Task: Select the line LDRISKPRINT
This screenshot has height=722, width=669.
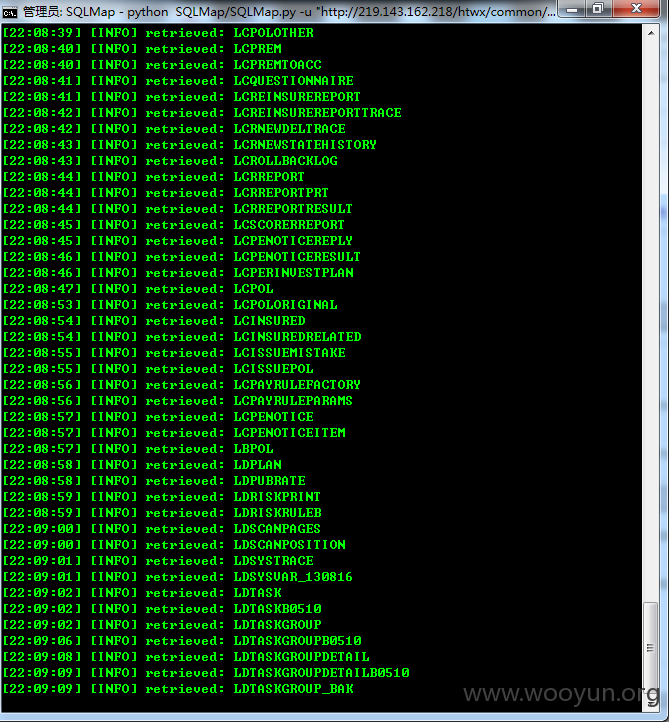Action: (162, 497)
